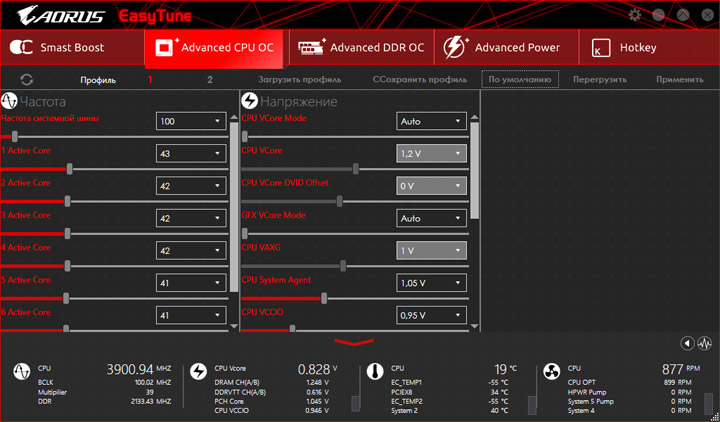Click the Advanced DDR OC memory icon
The width and height of the screenshot is (720, 422).
coord(312,47)
